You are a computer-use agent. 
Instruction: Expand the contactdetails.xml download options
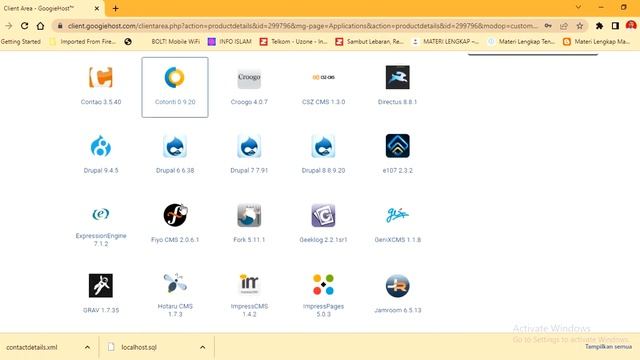click(x=87, y=347)
